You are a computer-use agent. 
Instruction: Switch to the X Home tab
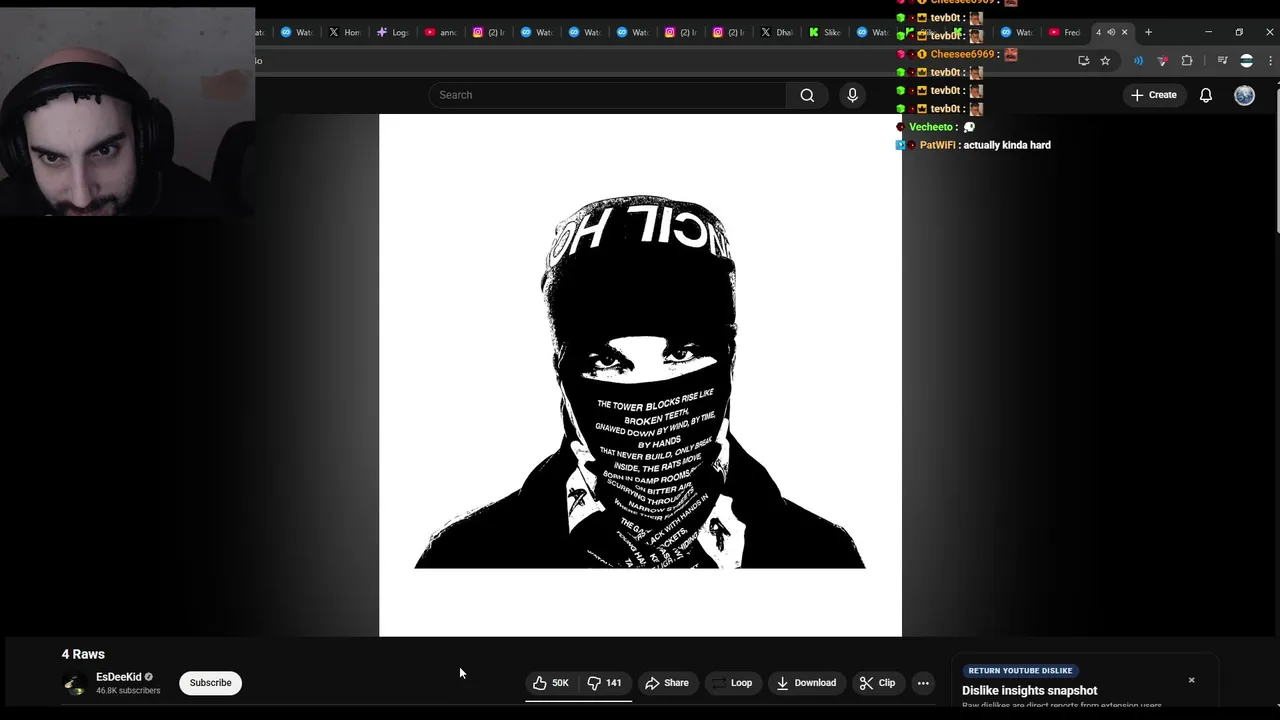[x=345, y=32]
